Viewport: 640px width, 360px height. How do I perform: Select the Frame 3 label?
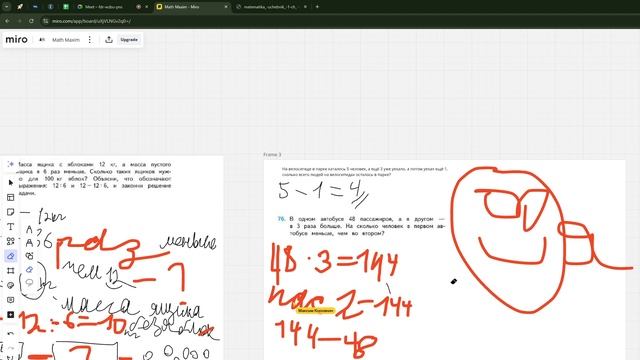tap(272, 155)
